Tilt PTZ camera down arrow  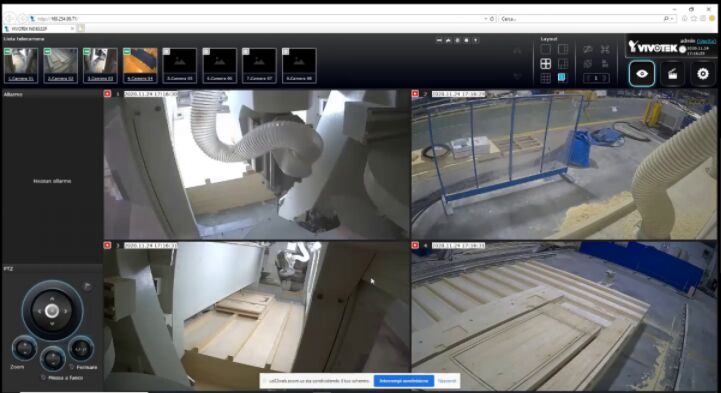52,324
